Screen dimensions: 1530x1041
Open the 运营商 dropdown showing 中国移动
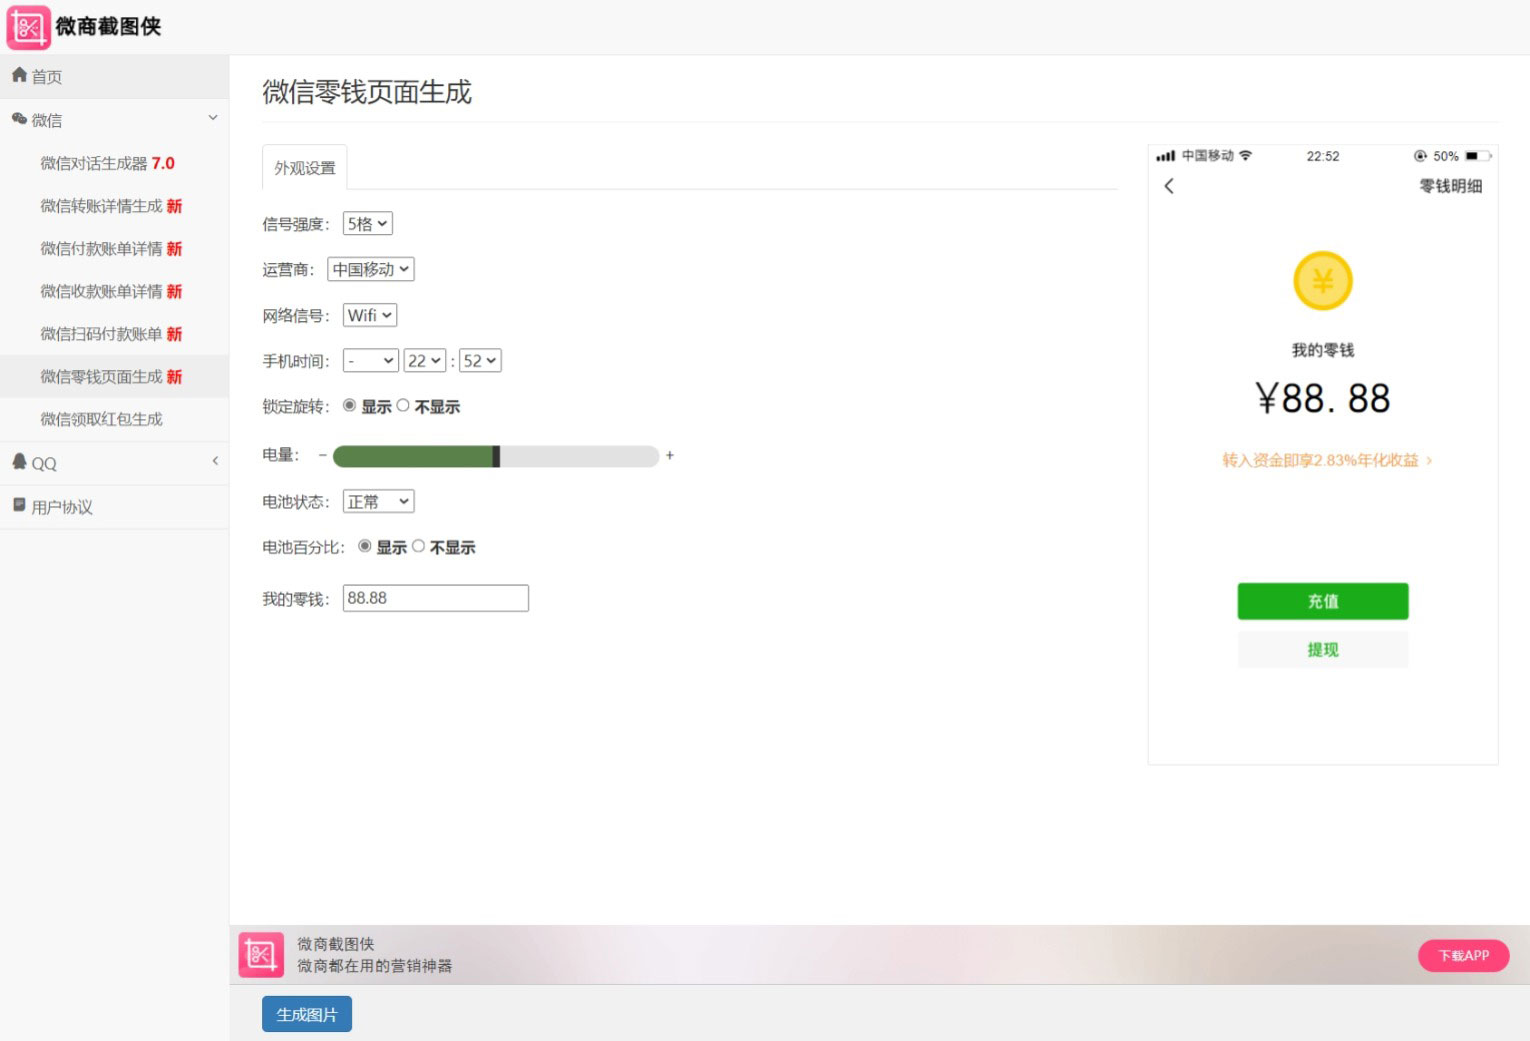click(371, 269)
